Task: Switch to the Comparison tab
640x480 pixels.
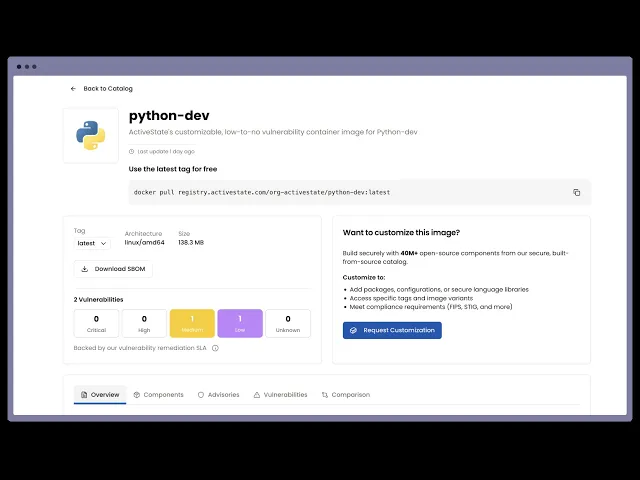Action: click(x=345, y=395)
